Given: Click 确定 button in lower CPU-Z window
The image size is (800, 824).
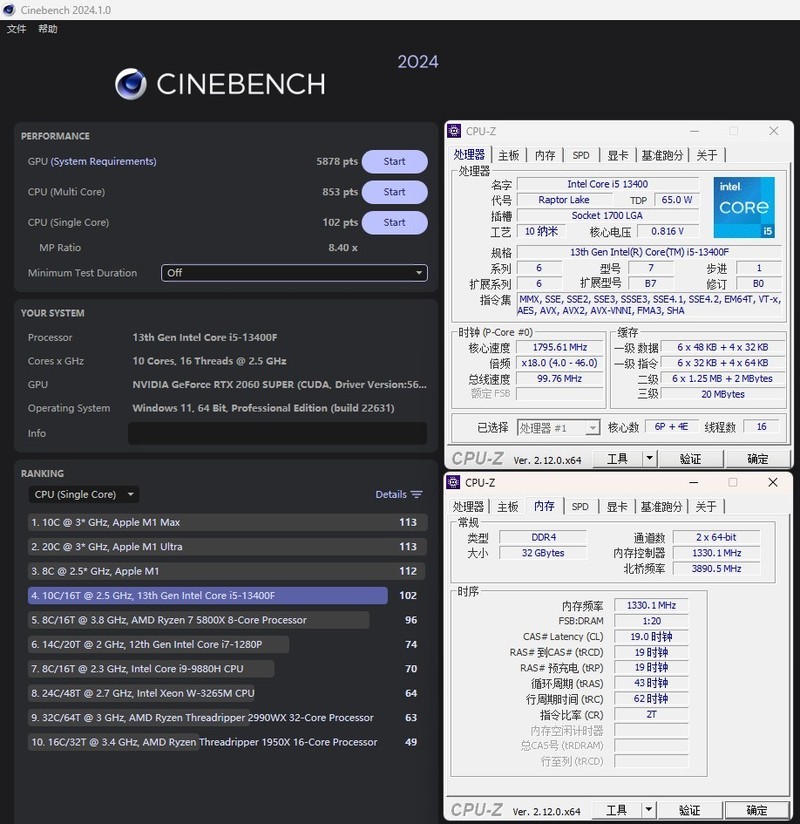Looking at the screenshot, I should tap(756, 810).
